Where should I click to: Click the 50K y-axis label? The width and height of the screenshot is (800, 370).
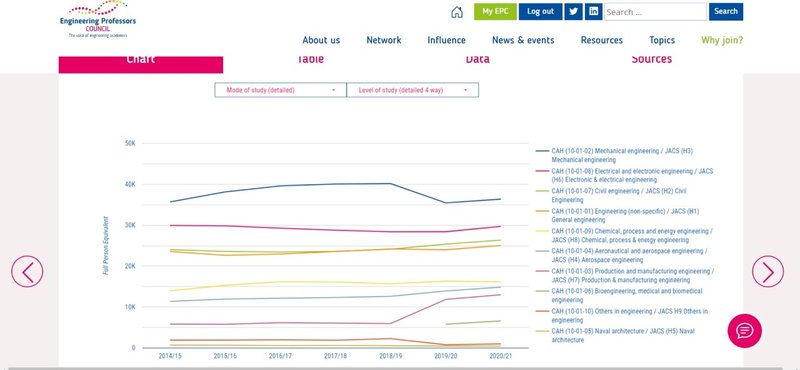tap(130, 143)
